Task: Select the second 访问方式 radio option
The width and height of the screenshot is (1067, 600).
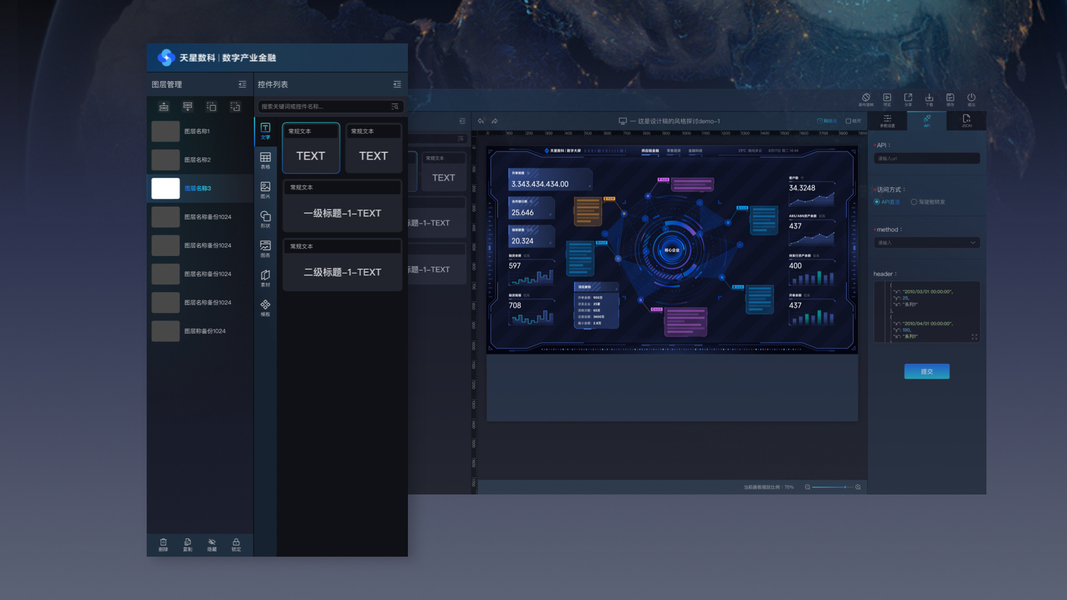Action: point(914,202)
